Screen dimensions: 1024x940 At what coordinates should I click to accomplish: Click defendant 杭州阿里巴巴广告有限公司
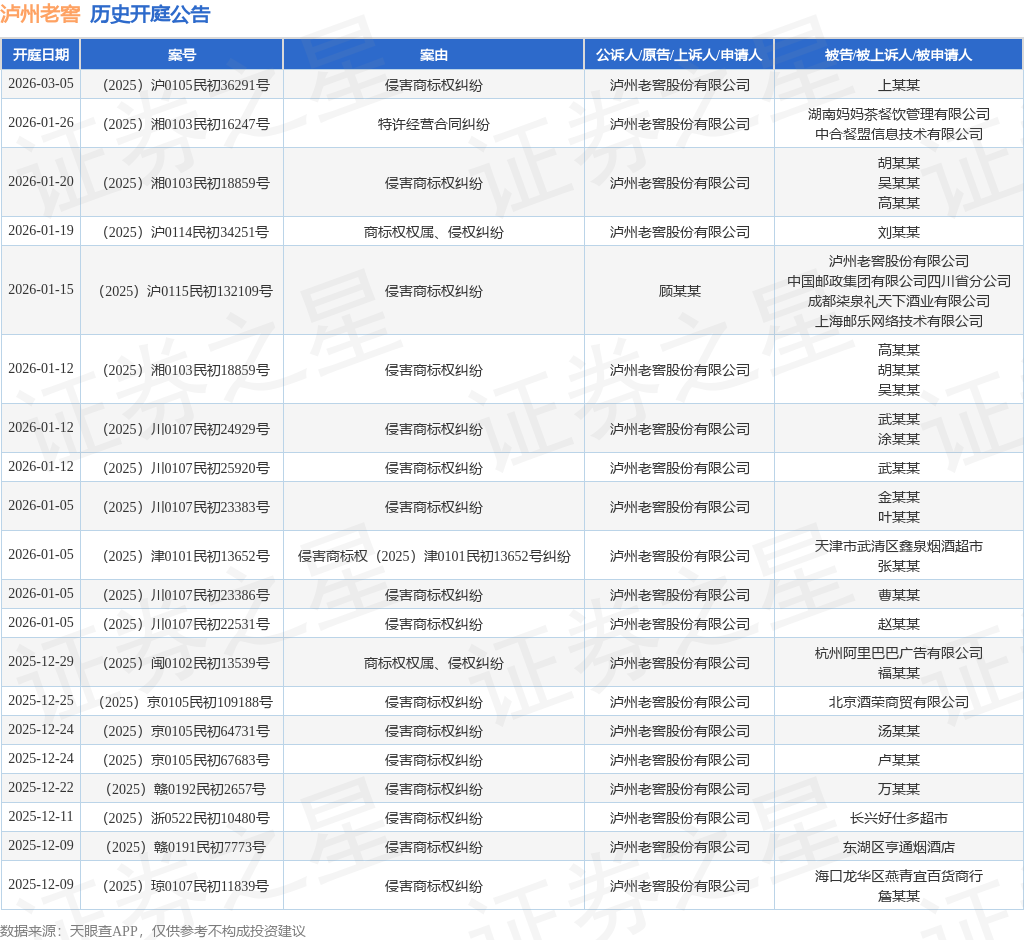[x=899, y=653]
